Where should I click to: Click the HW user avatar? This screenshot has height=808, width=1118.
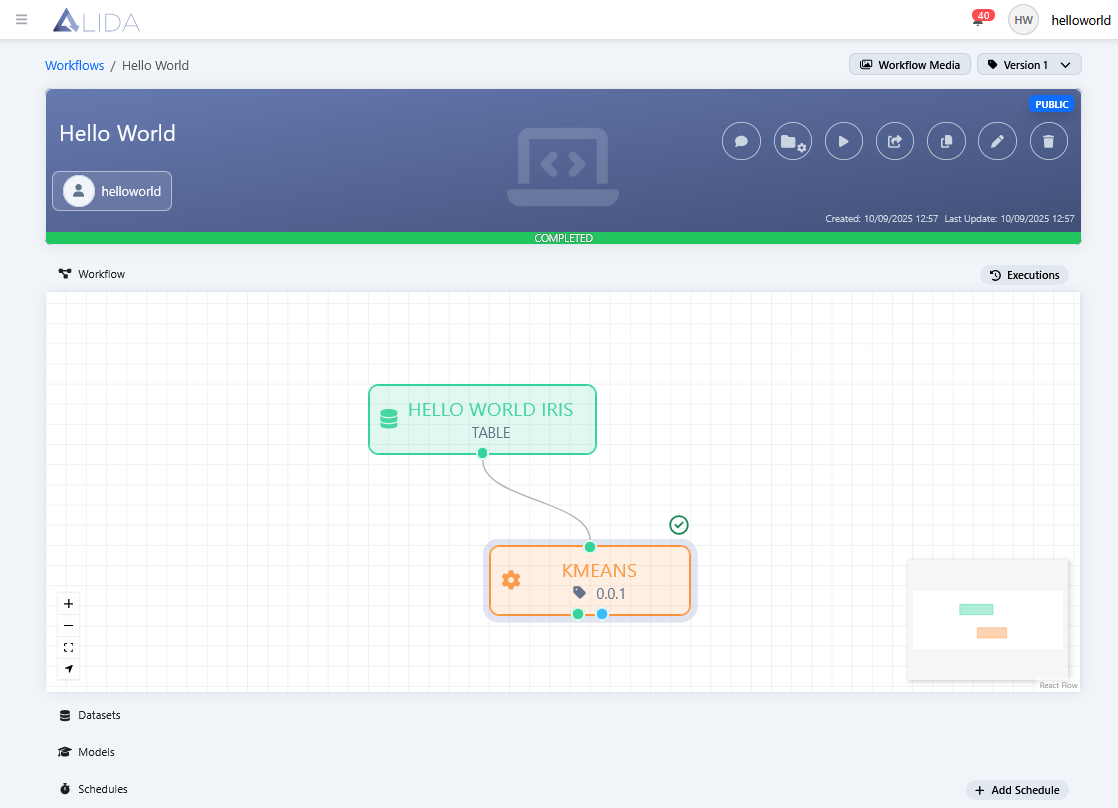(x=1023, y=20)
